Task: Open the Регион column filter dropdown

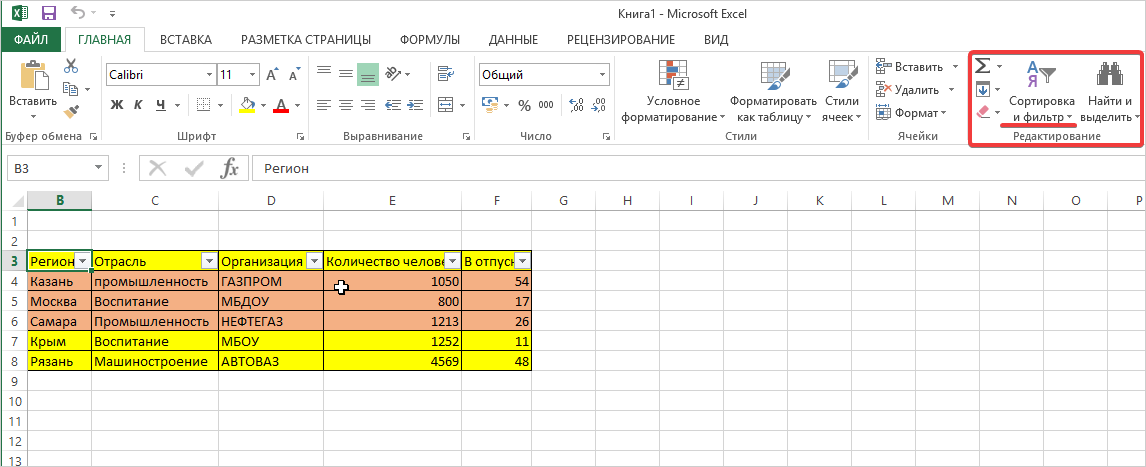Action: point(82,261)
